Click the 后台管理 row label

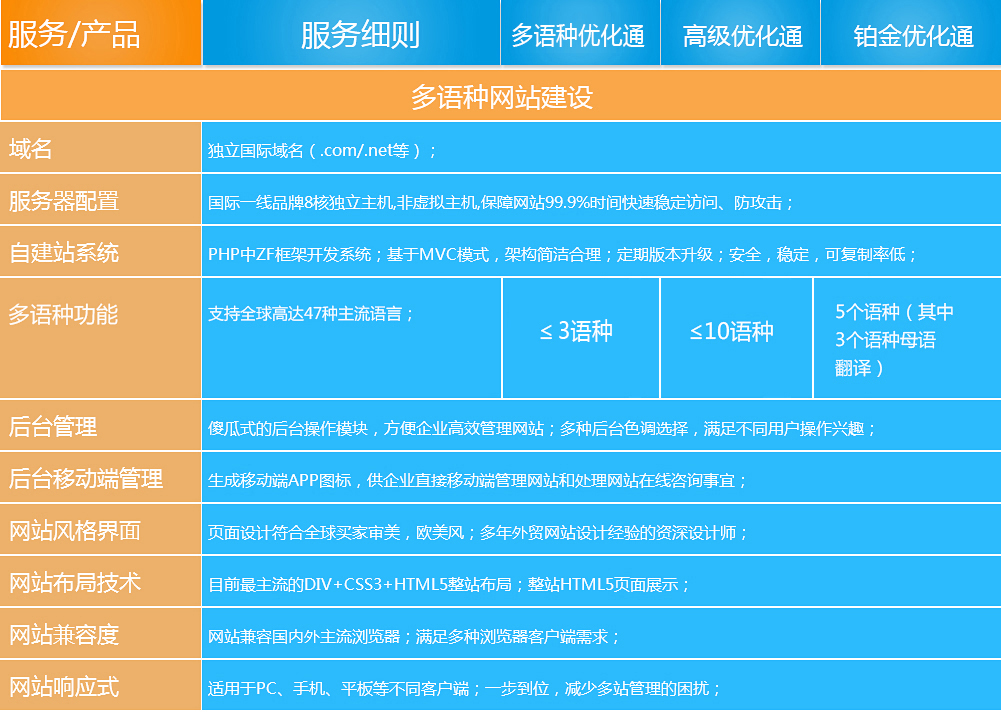pyautogui.click(x=53, y=427)
